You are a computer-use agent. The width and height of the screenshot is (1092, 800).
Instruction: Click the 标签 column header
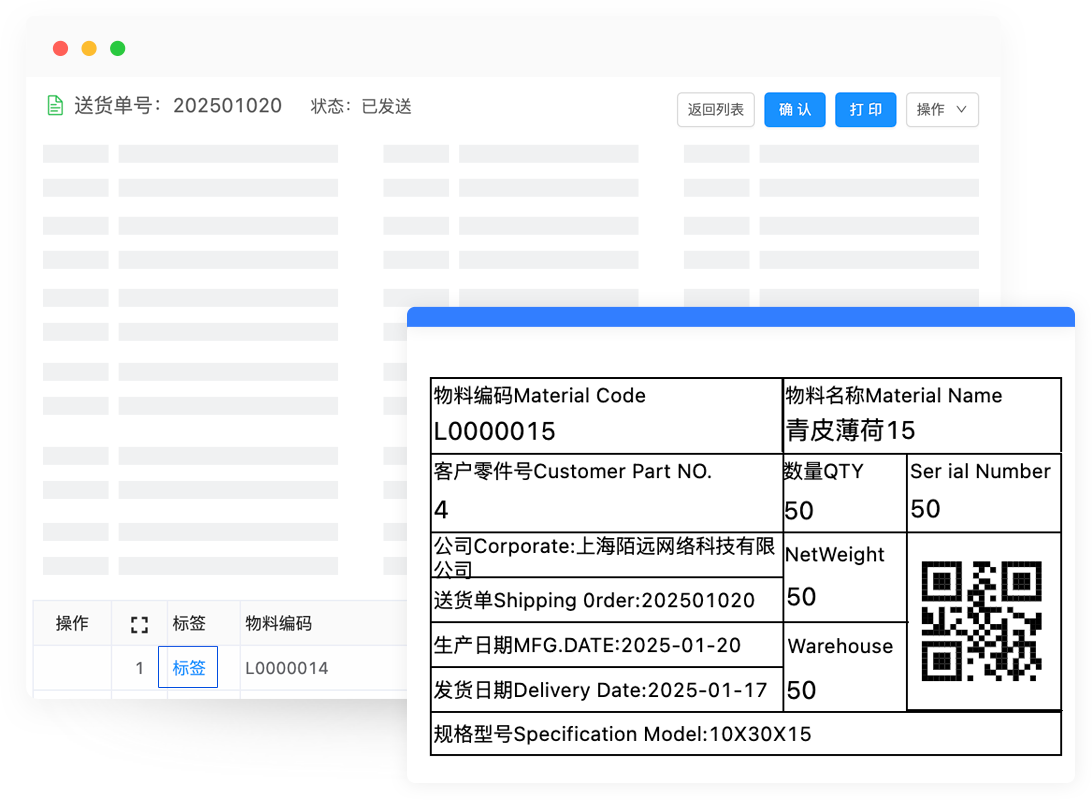coord(189,623)
